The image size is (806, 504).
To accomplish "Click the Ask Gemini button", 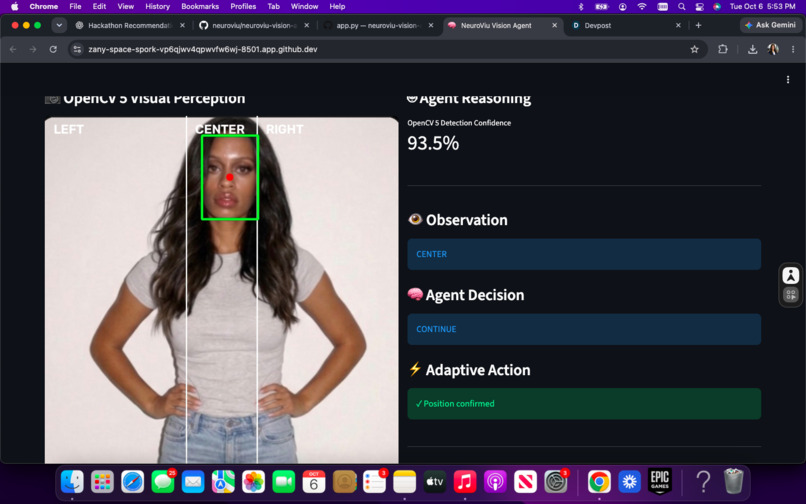I will click(770, 25).
